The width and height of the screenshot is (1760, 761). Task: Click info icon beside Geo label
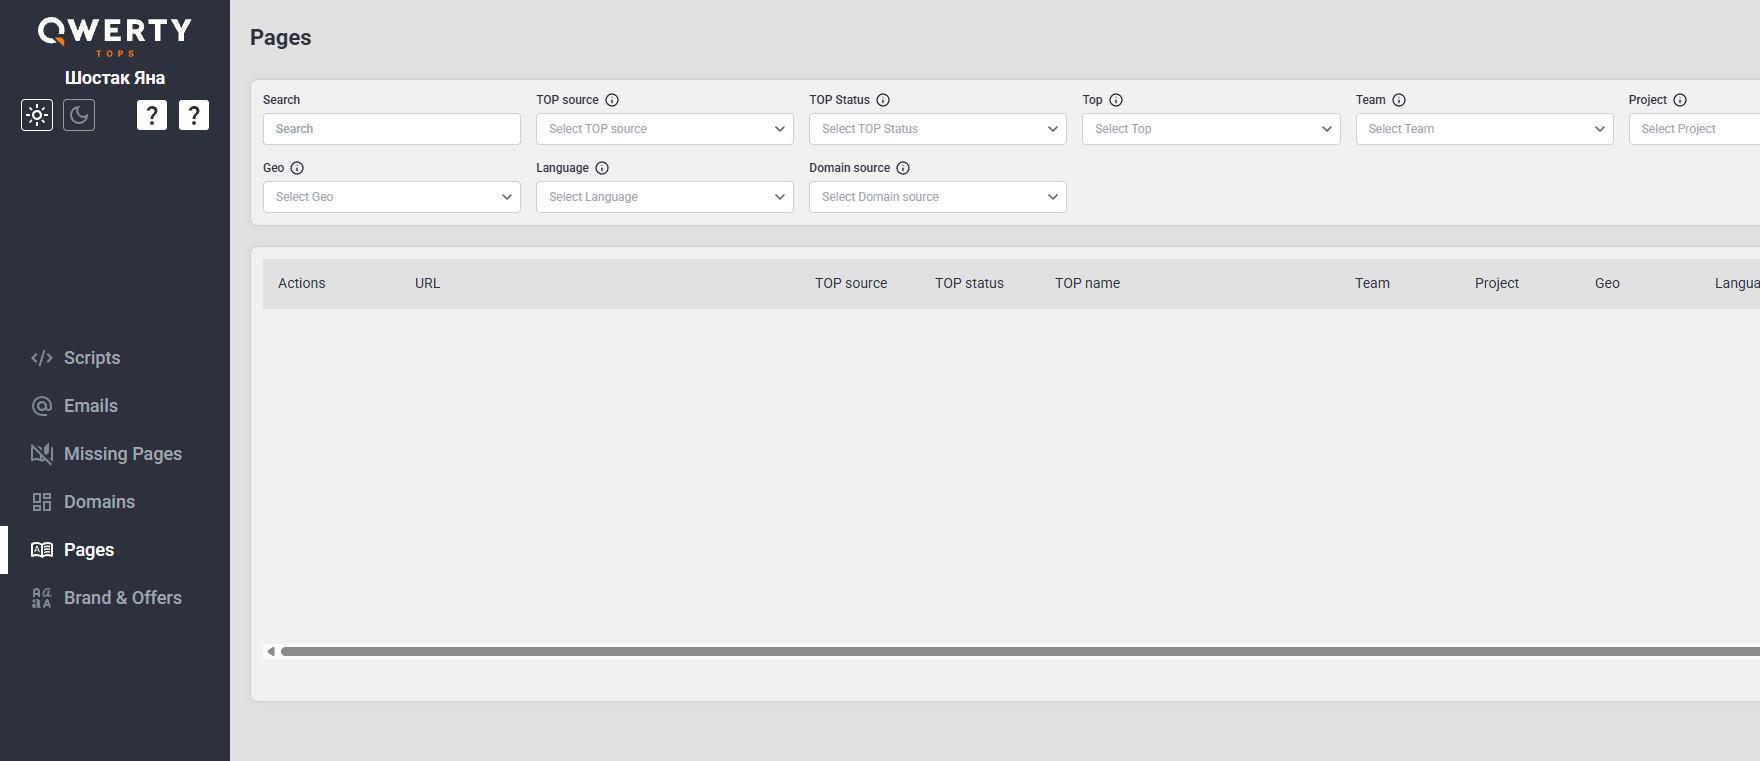tap(297, 168)
